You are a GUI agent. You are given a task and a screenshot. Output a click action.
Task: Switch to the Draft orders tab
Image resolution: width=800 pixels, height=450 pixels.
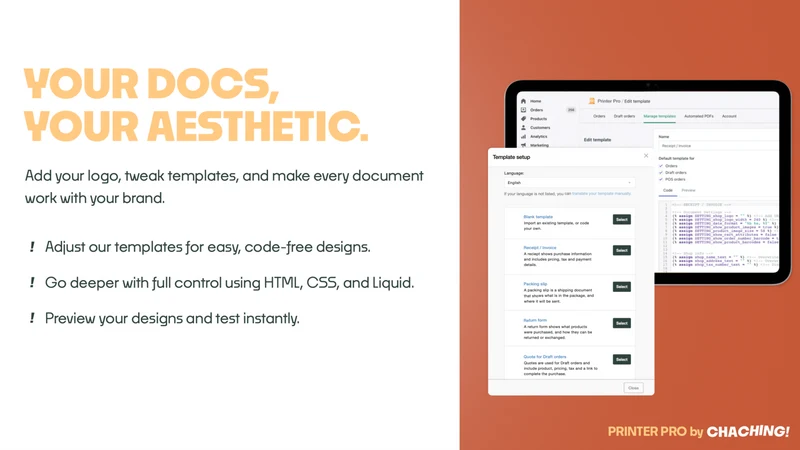(624, 116)
